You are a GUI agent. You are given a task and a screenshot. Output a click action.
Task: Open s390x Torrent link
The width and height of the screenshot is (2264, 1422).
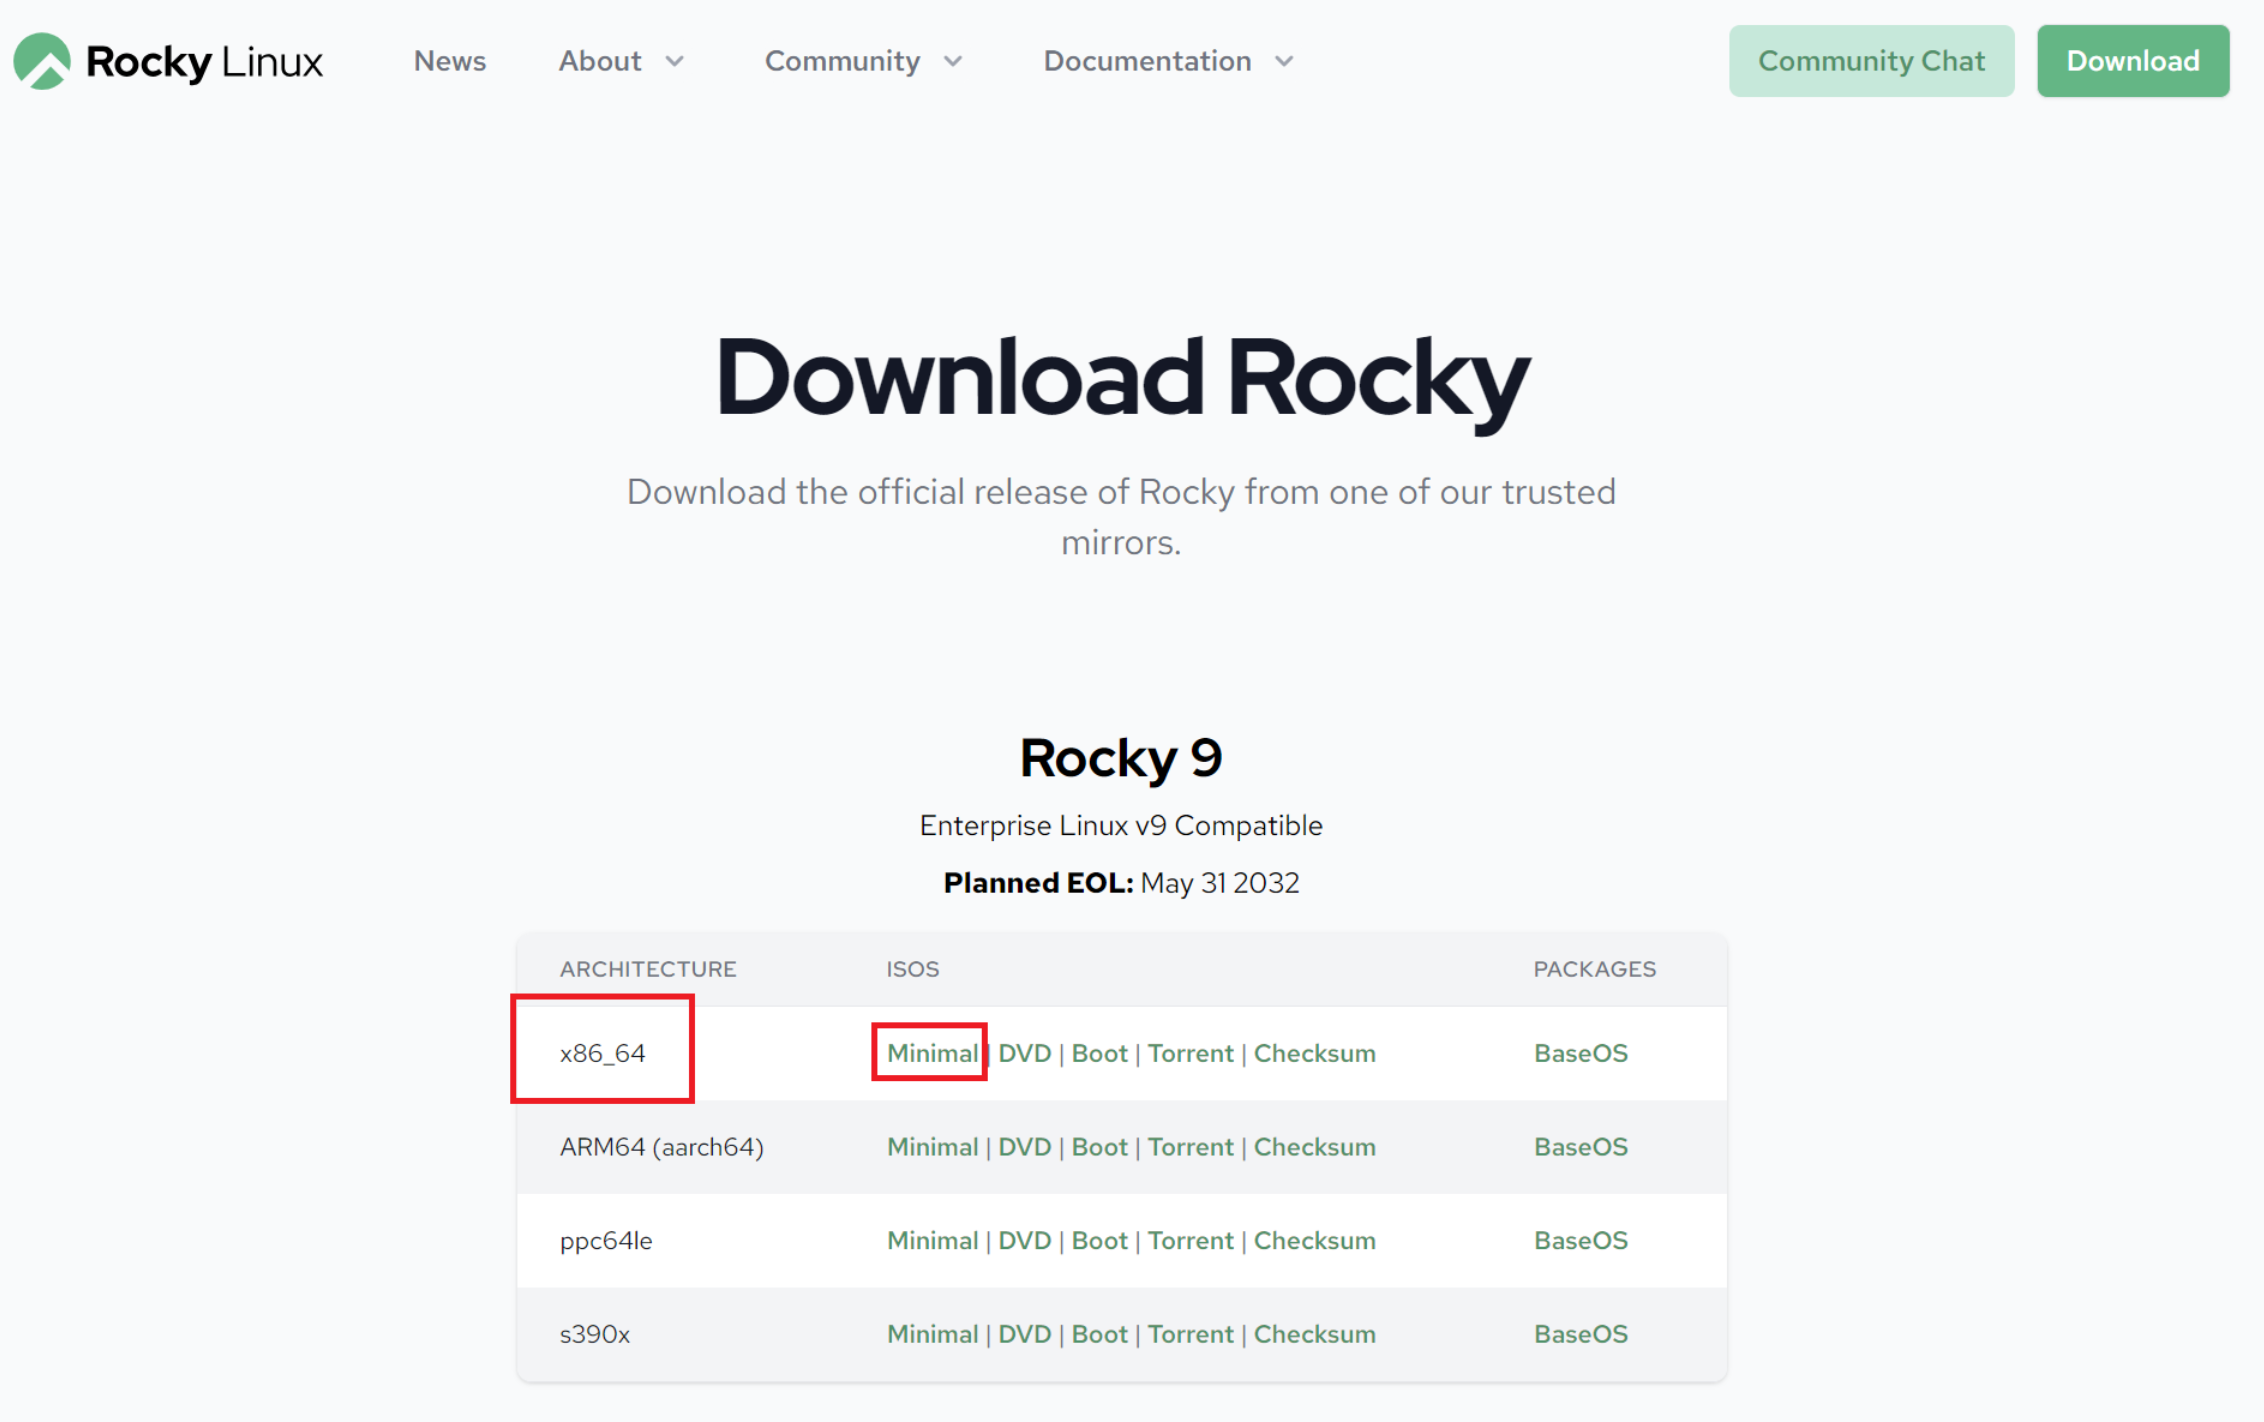[1190, 1334]
